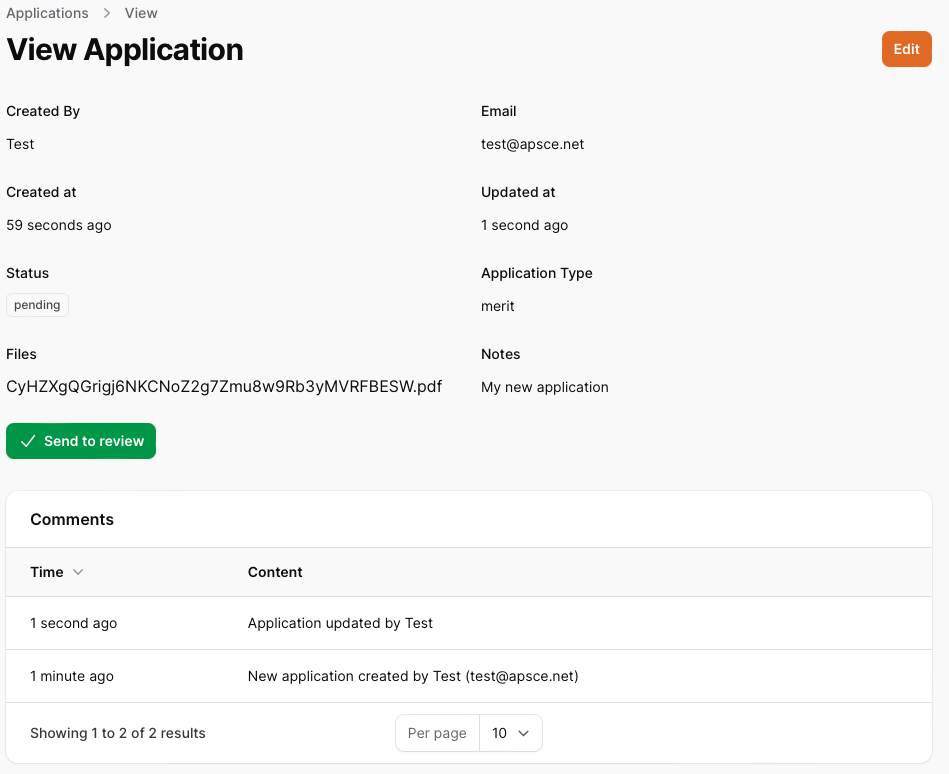Click the email address test@apsce.net

pyautogui.click(x=532, y=143)
